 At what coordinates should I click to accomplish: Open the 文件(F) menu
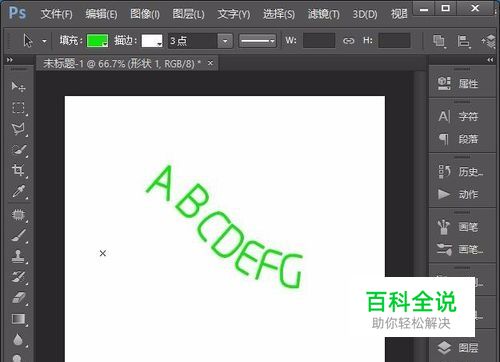point(56,14)
